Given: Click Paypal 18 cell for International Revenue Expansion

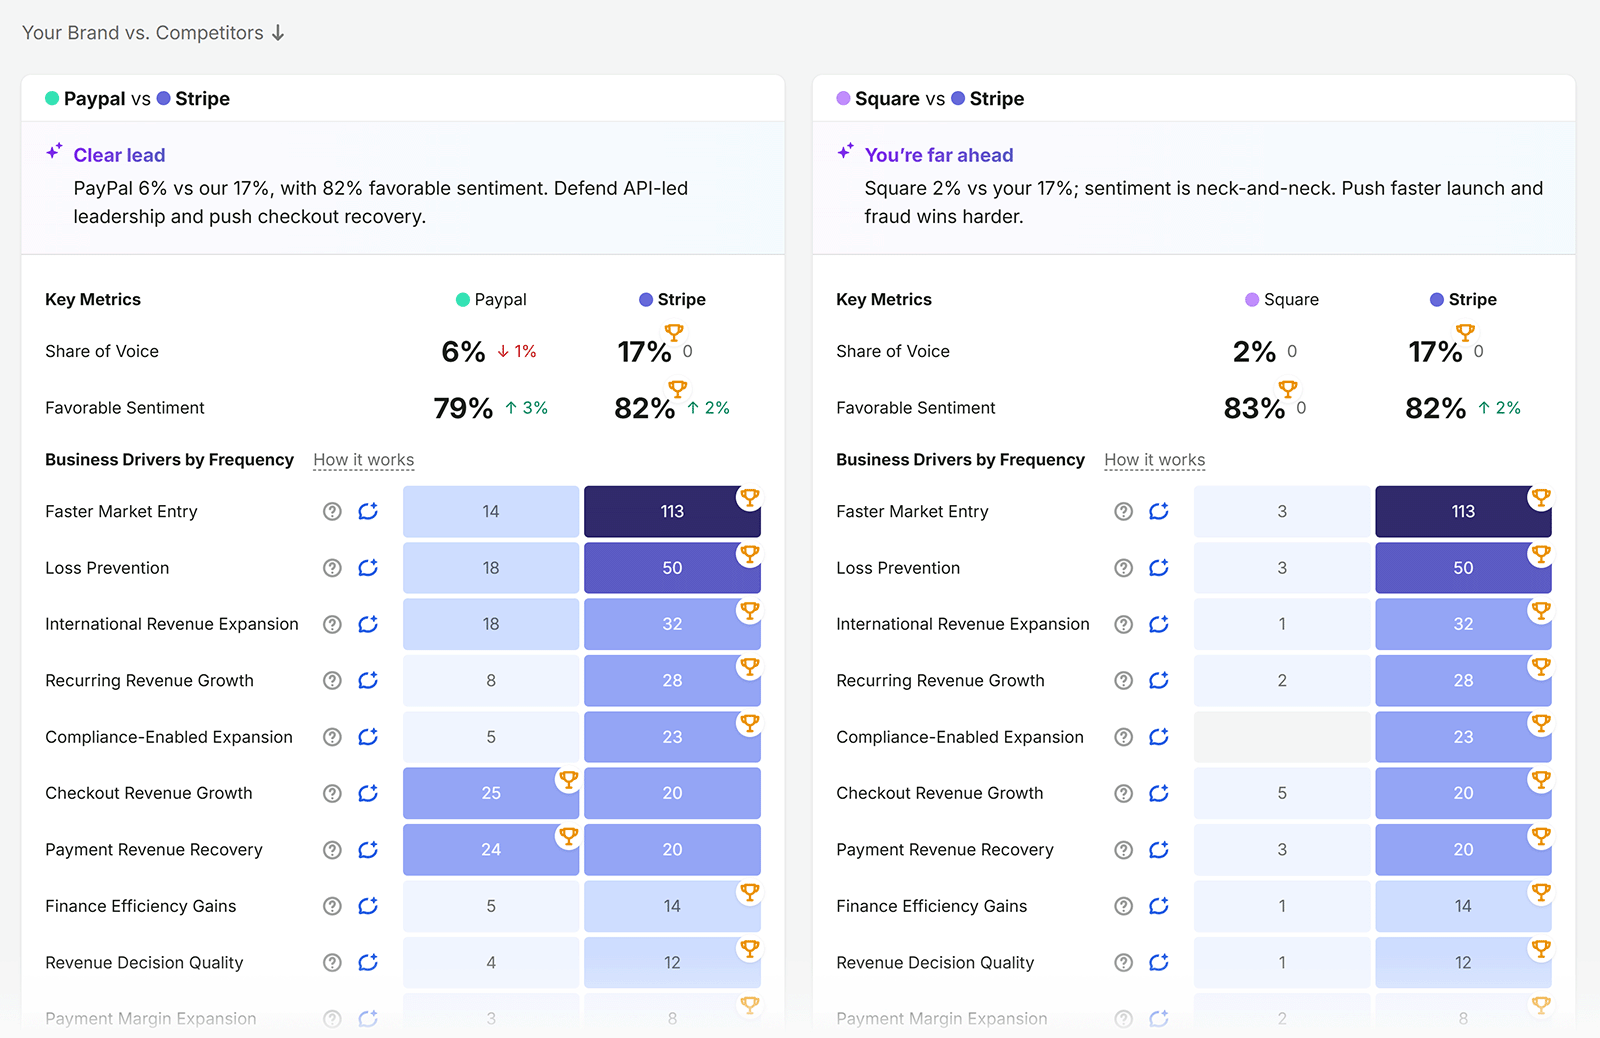Looking at the screenshot, I should (x=491, y=624).
